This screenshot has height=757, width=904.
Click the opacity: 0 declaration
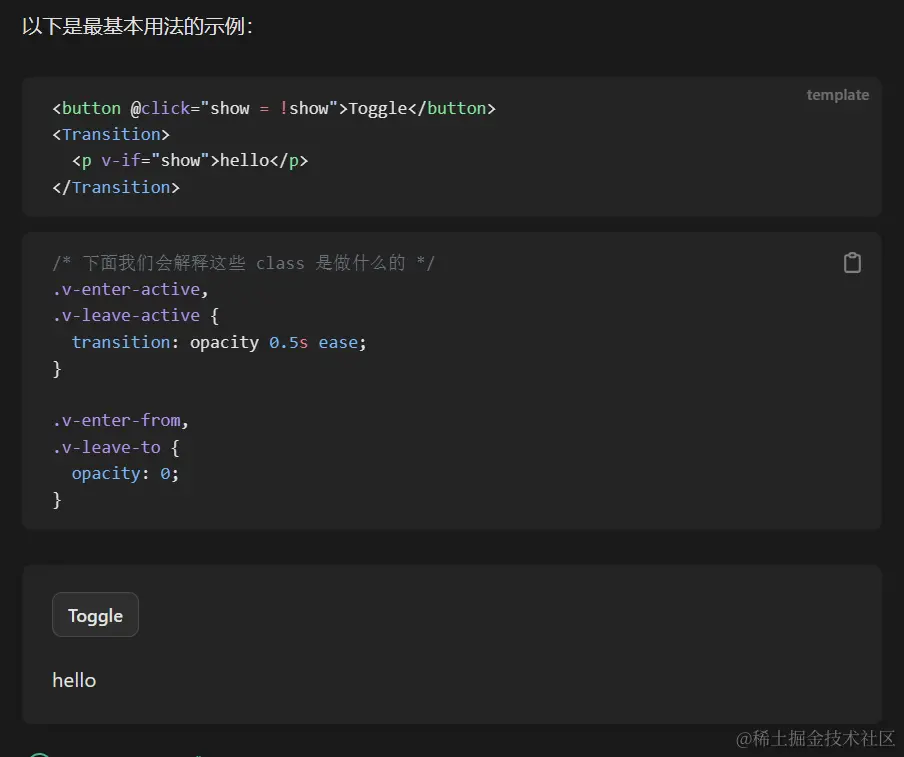(x=125, y=473)
